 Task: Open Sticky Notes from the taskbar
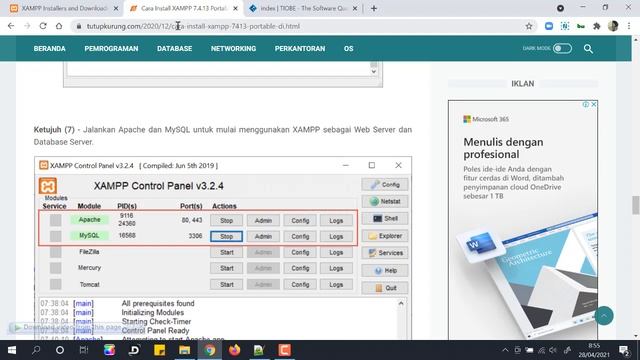(159, 350)
